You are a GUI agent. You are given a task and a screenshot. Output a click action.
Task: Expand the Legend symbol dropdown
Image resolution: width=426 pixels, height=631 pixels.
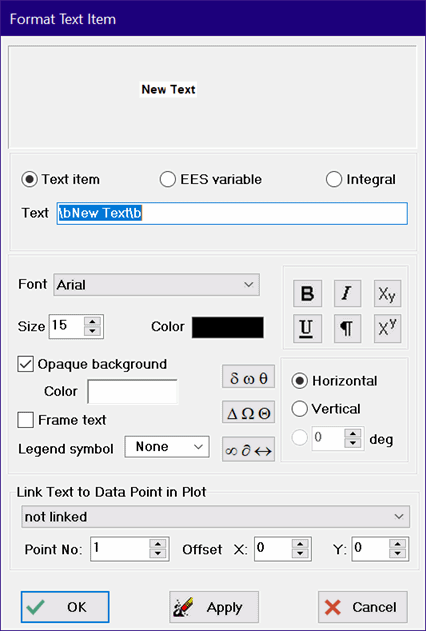click(167, 447)
